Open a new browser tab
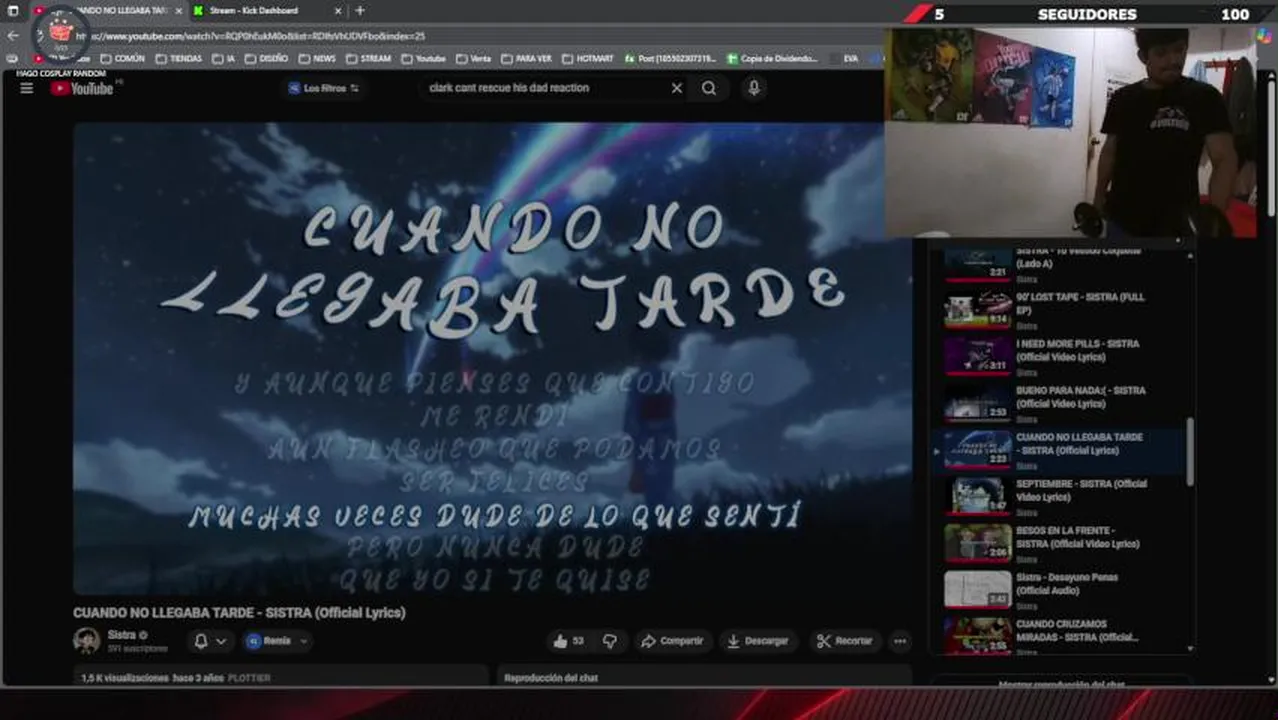 pyautogui.click(x=360, y=11)
